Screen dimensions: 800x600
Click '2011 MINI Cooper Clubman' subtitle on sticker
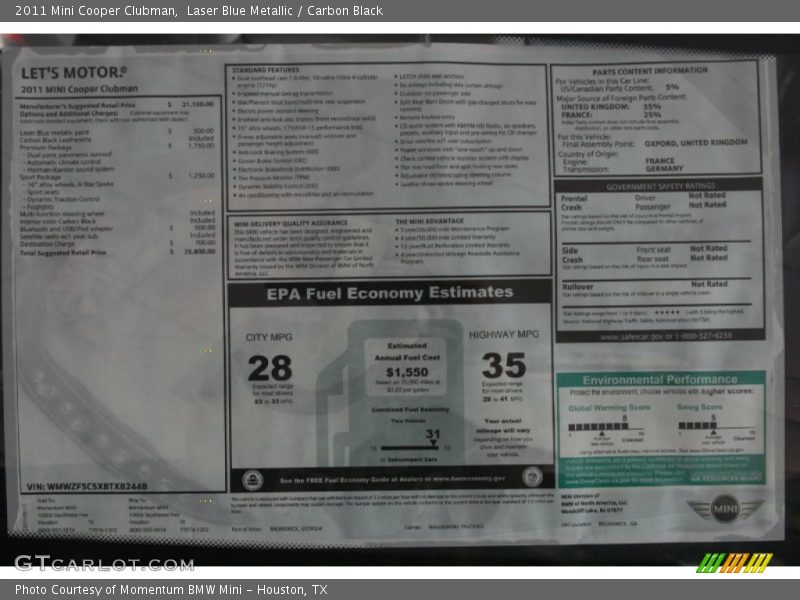coord(79,89)
